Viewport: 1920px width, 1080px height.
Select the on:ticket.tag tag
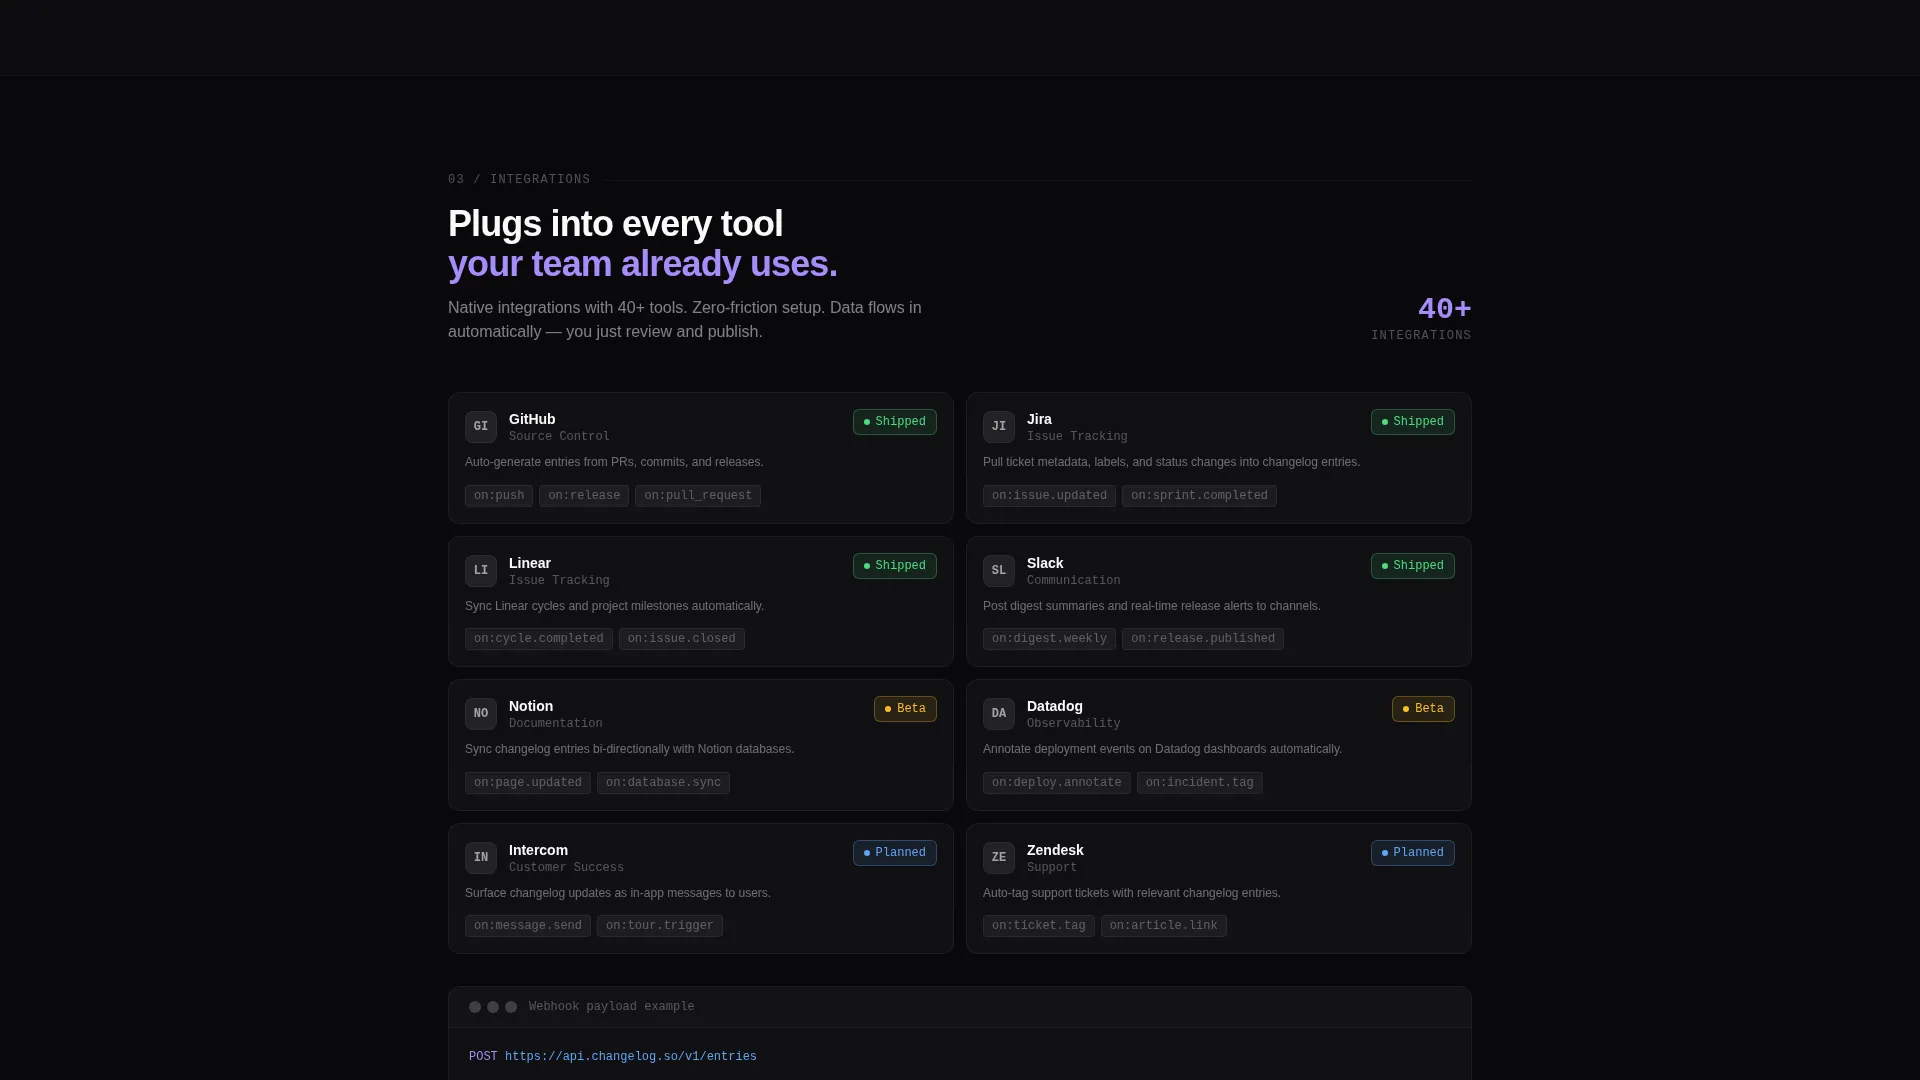[1039, 926]
